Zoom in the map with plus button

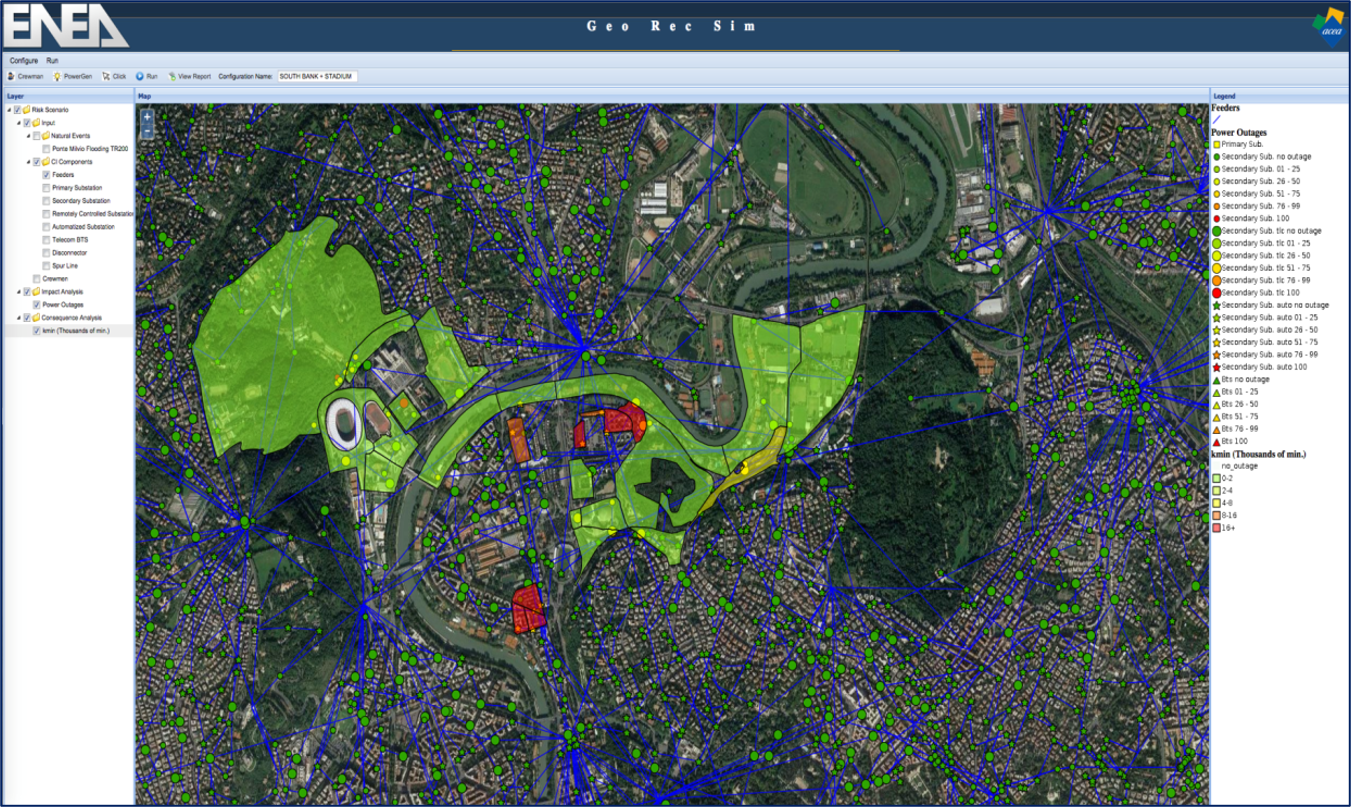pyautogui.click(x=147, y=117)
